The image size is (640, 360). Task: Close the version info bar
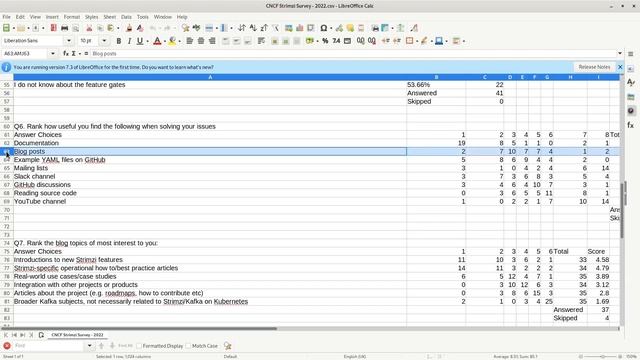620,67
